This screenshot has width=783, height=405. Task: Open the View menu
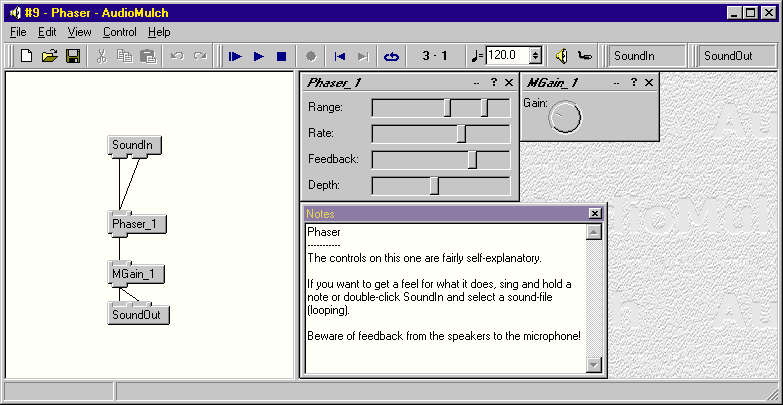80,32
